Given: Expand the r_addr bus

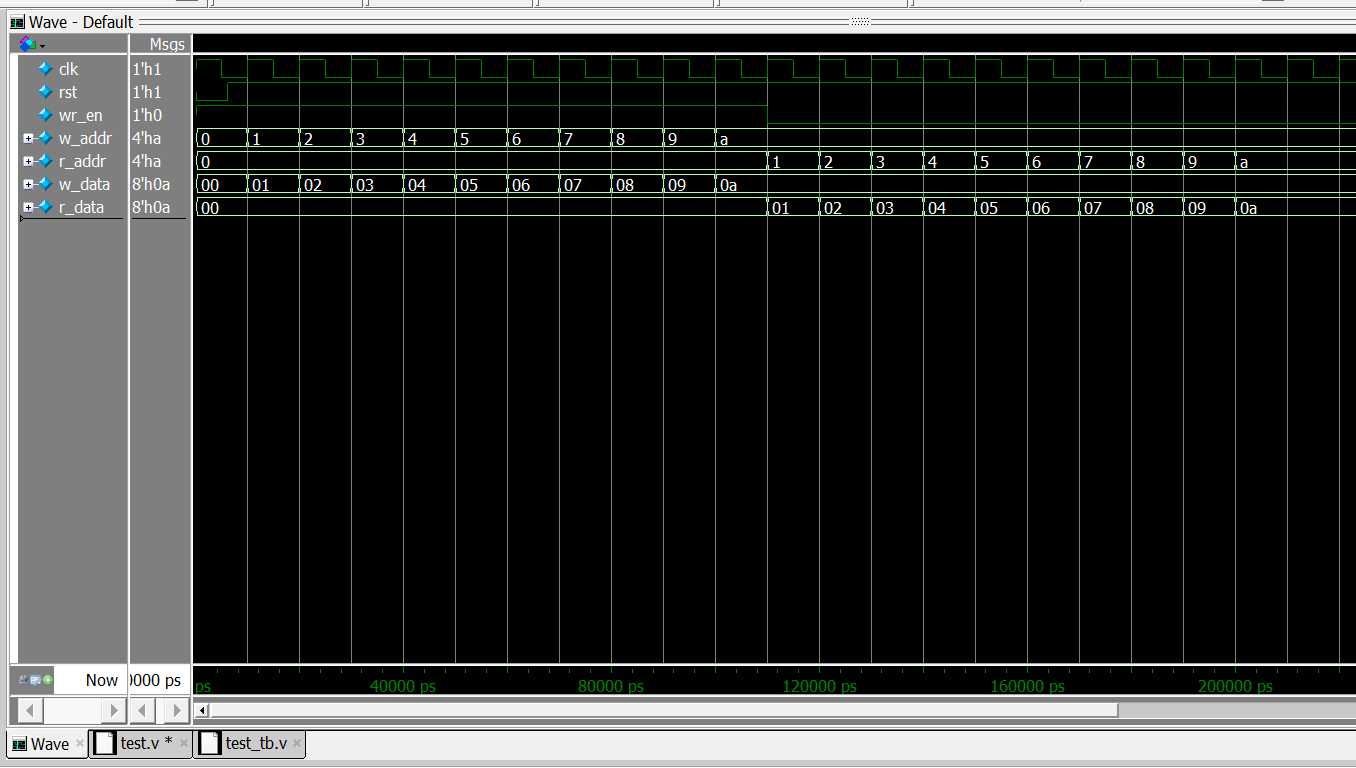Looking at the screenshot, I should click(28, 161).
